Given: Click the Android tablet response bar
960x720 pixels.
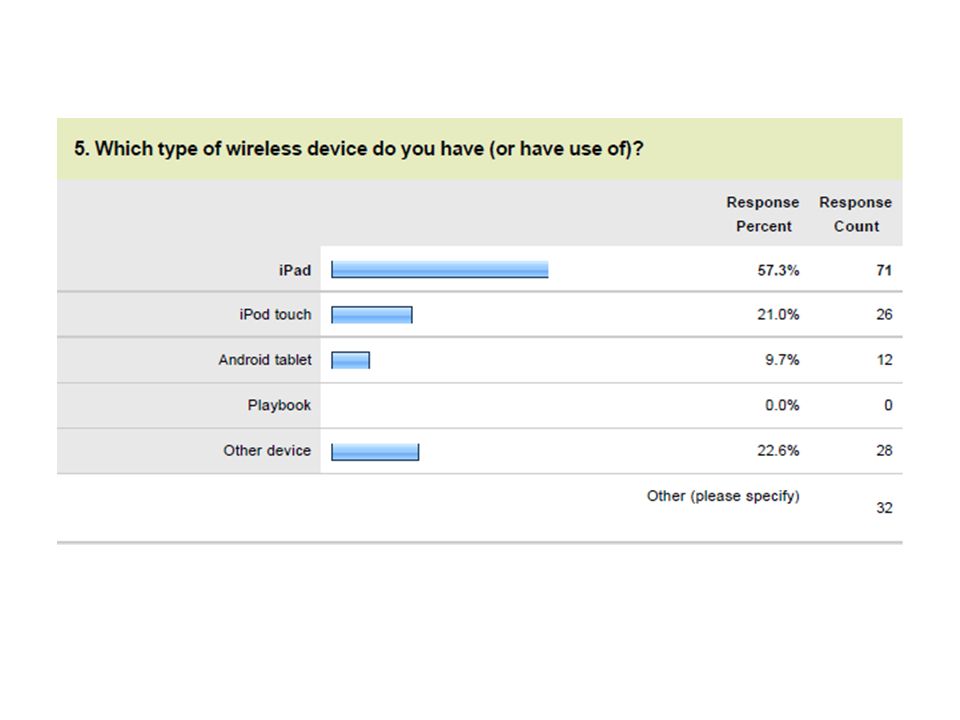Looking at the screenshot, I should point(350,360).
